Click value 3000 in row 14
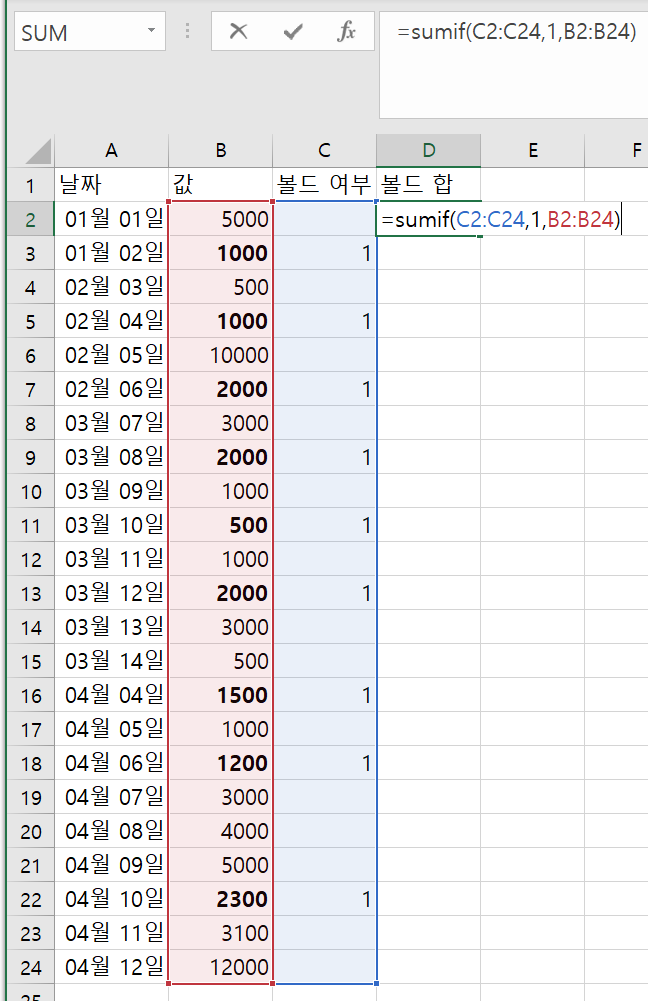 pyautogui.click(x=220, y=628)
